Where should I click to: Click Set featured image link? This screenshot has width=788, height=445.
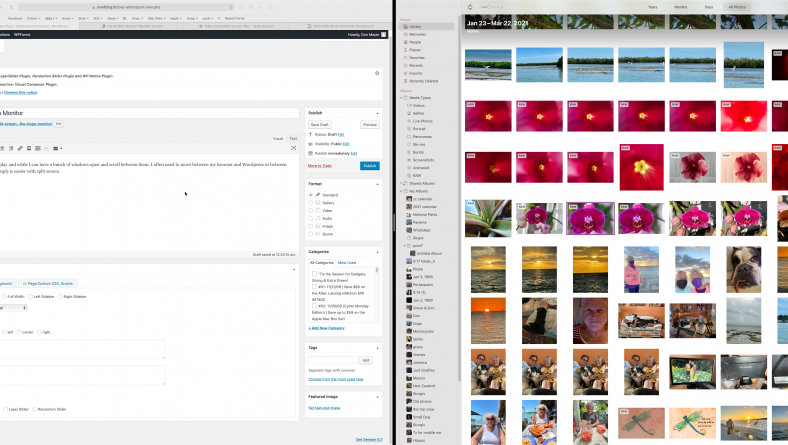[324, 408]
